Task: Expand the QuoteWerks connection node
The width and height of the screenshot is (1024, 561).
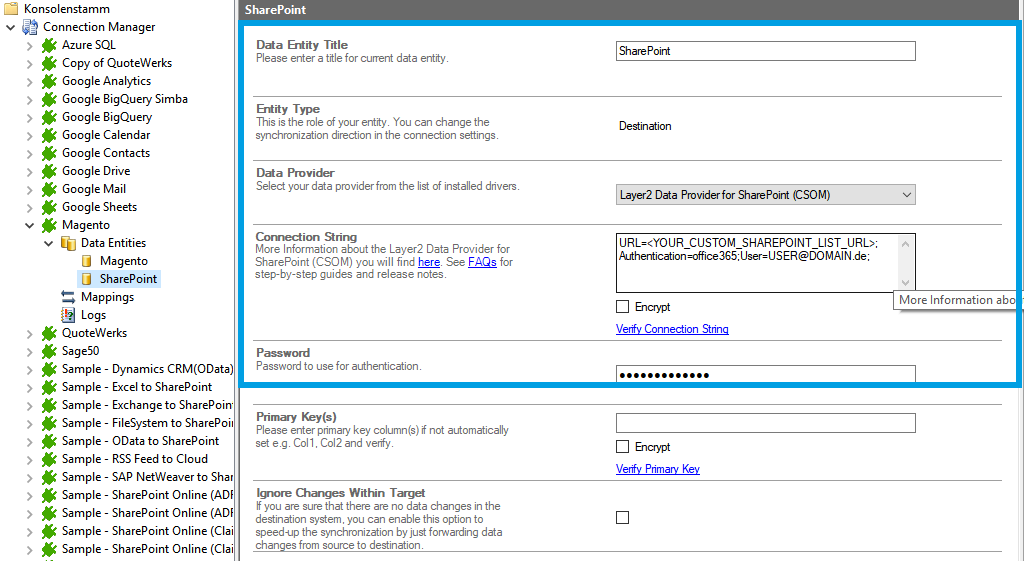Action: tap(29, 333)
